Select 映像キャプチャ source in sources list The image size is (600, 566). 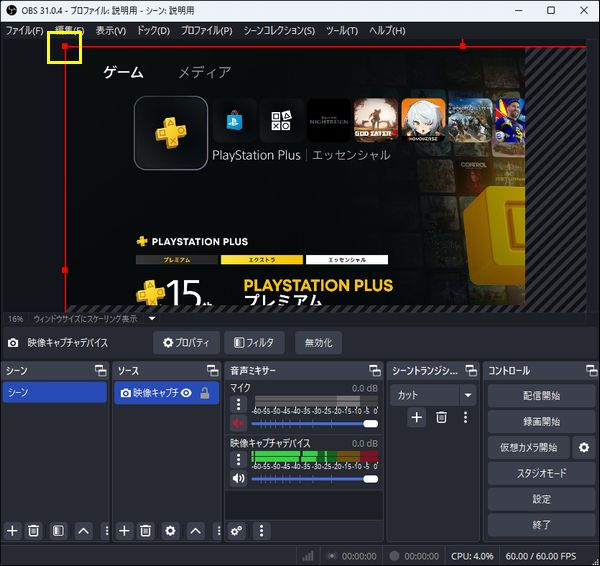pyautogui.click(x=166, y=393)
